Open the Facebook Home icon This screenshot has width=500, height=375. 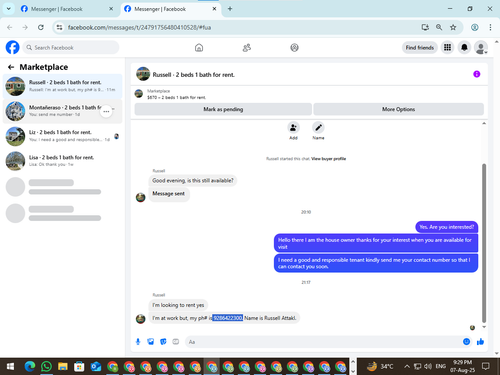(199, 48)
